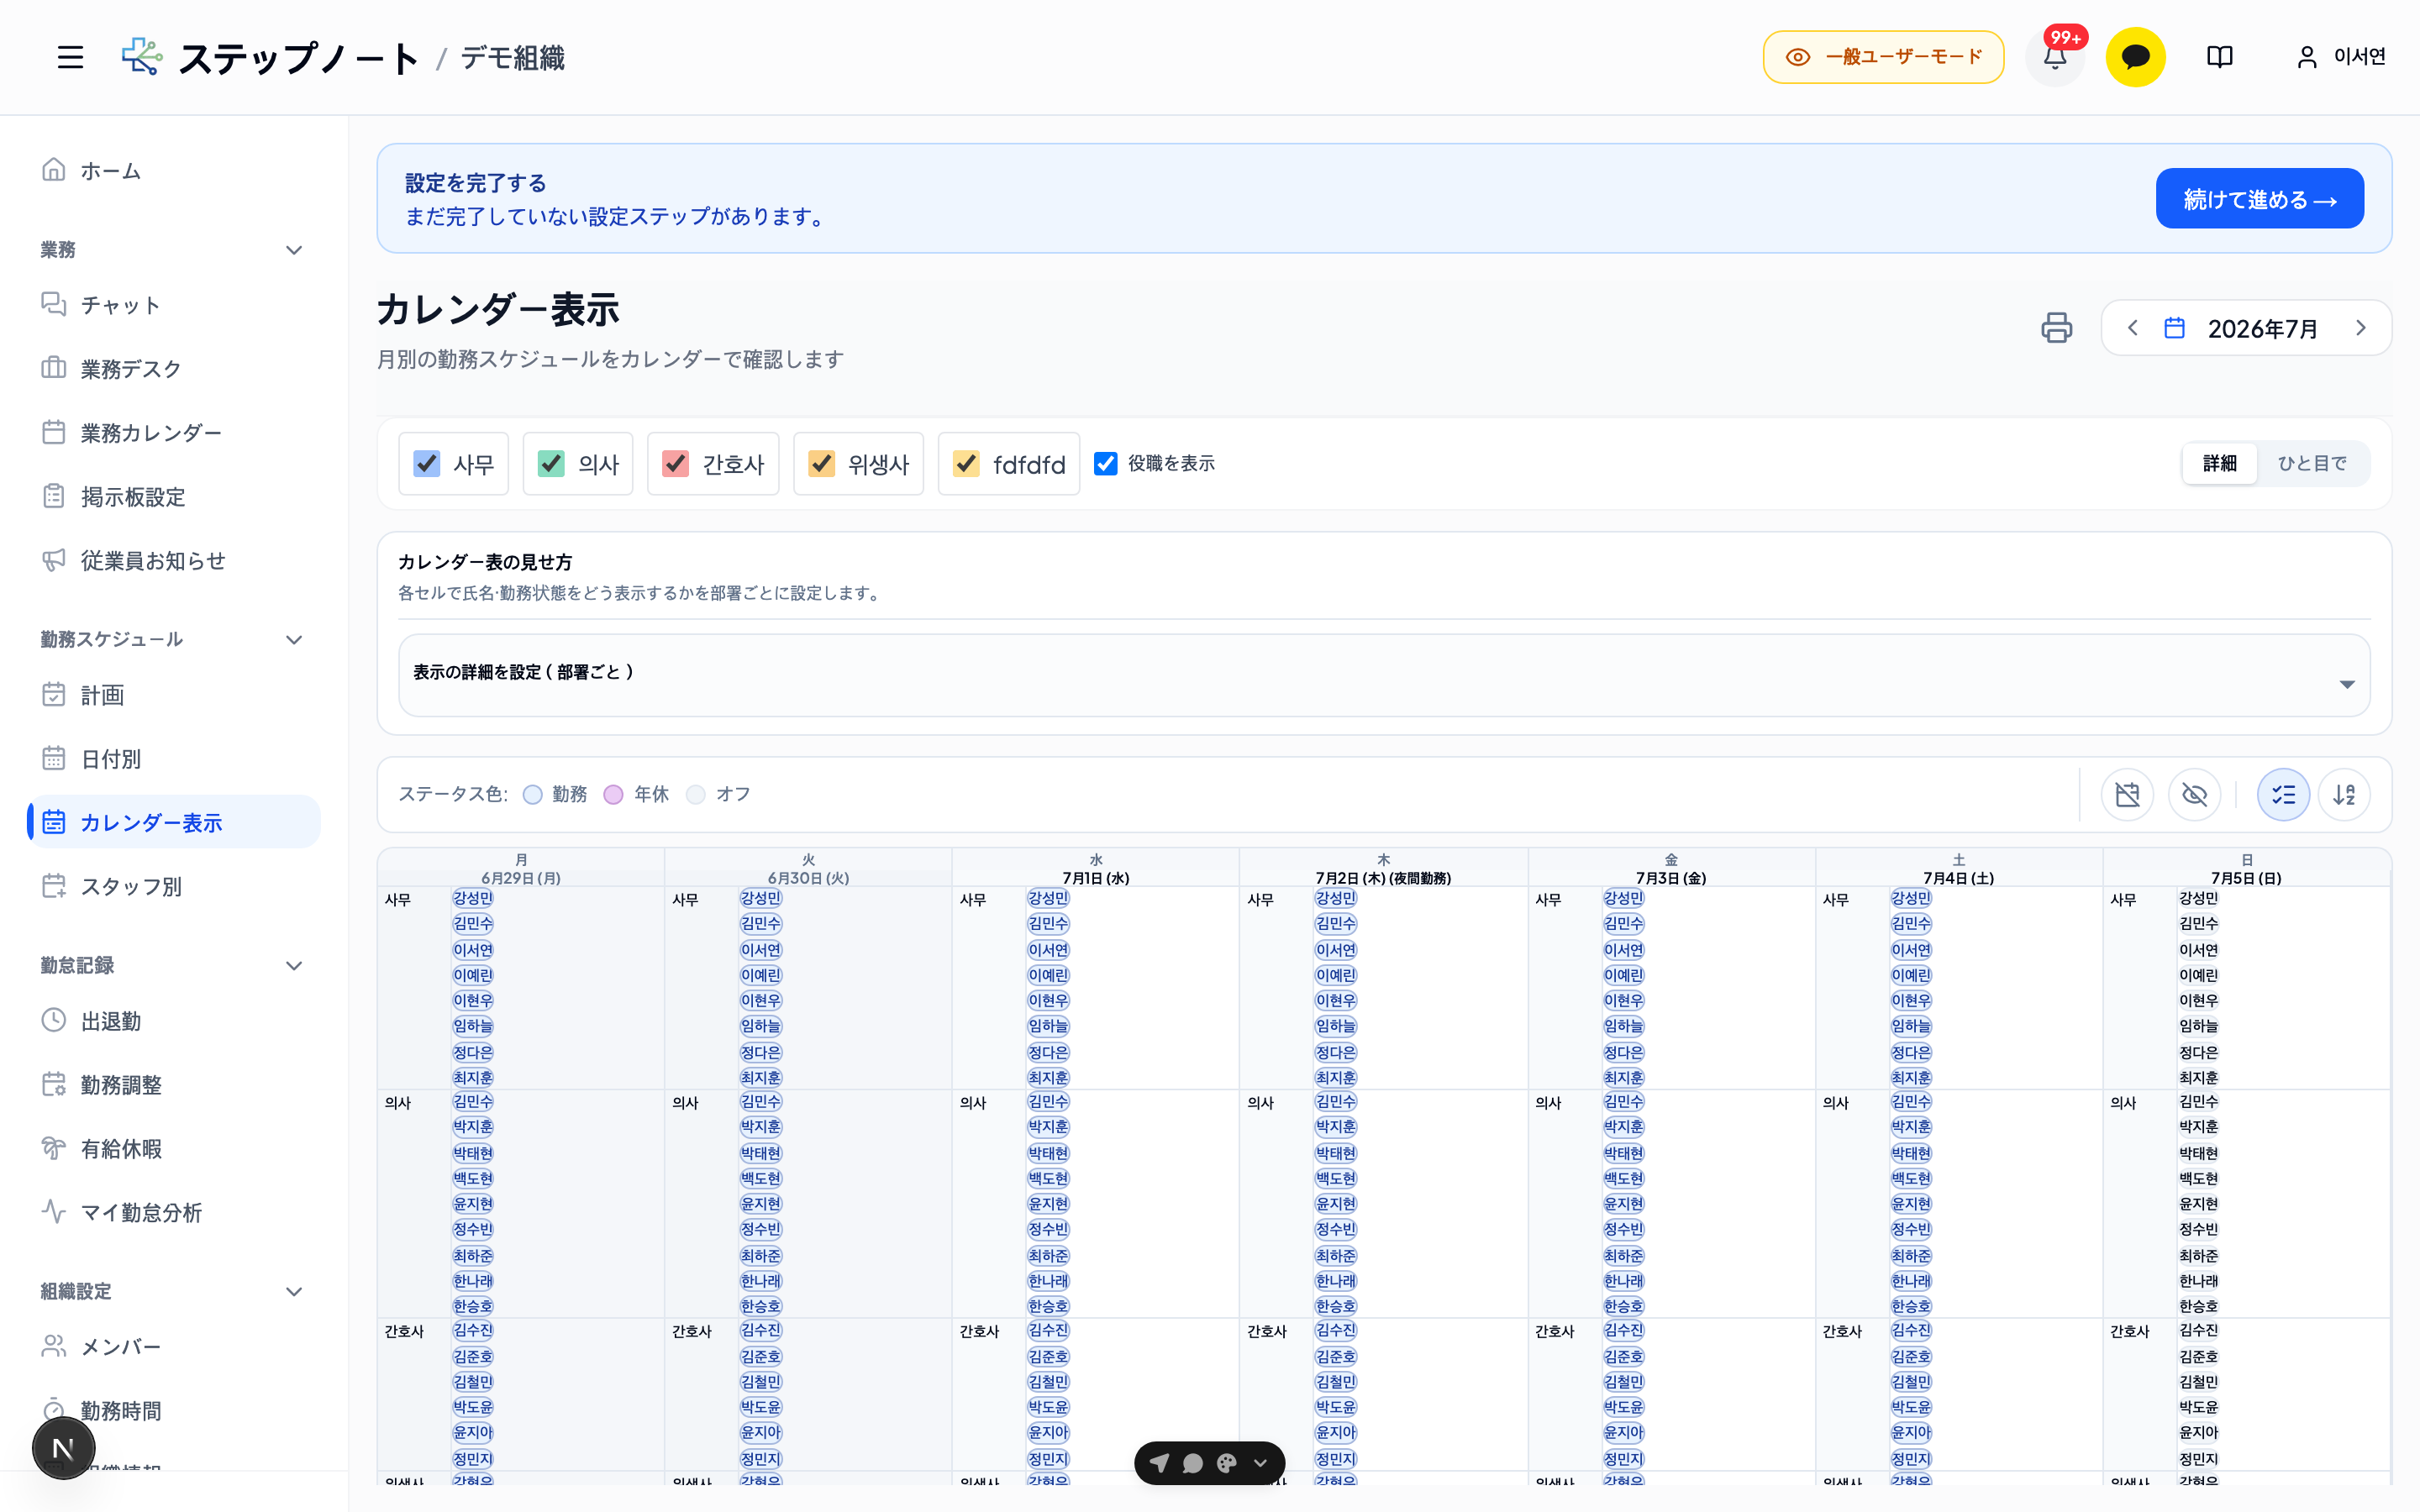Image resolution: width=2420 pixels, height=1512 pixels.
Task: Expand the floating toolbar chevron
Action: point(1260,1463)
